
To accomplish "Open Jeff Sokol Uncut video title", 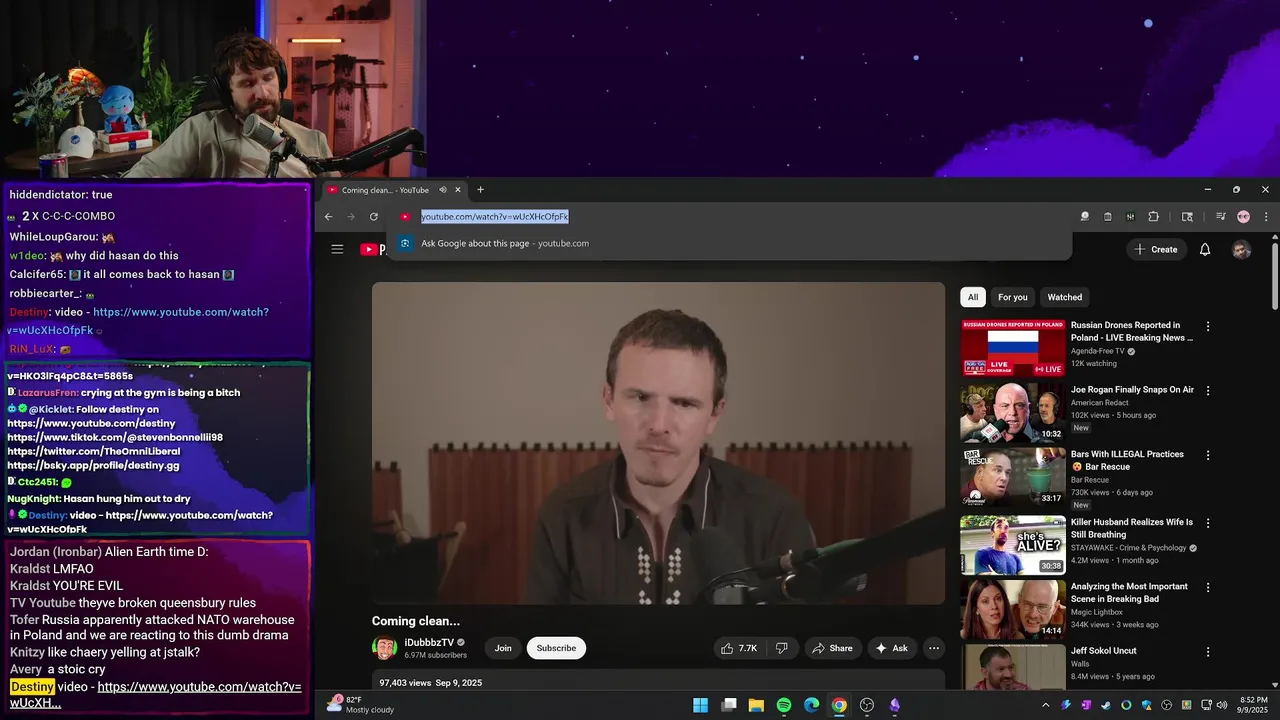I will pyautogui.click(x=1104, y=651).
